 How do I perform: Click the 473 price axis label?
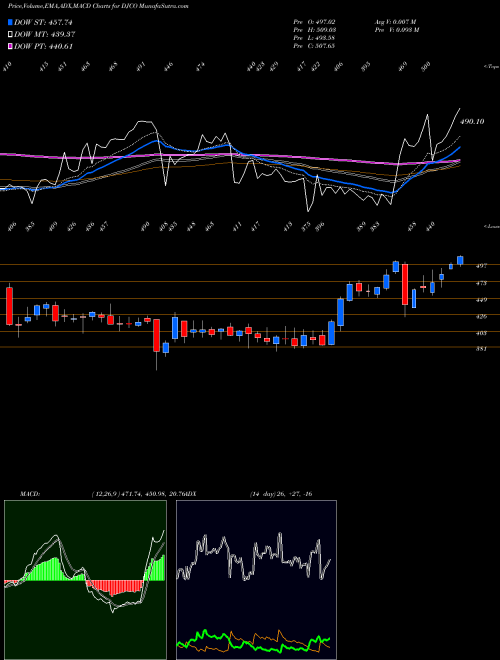(482, 283)
